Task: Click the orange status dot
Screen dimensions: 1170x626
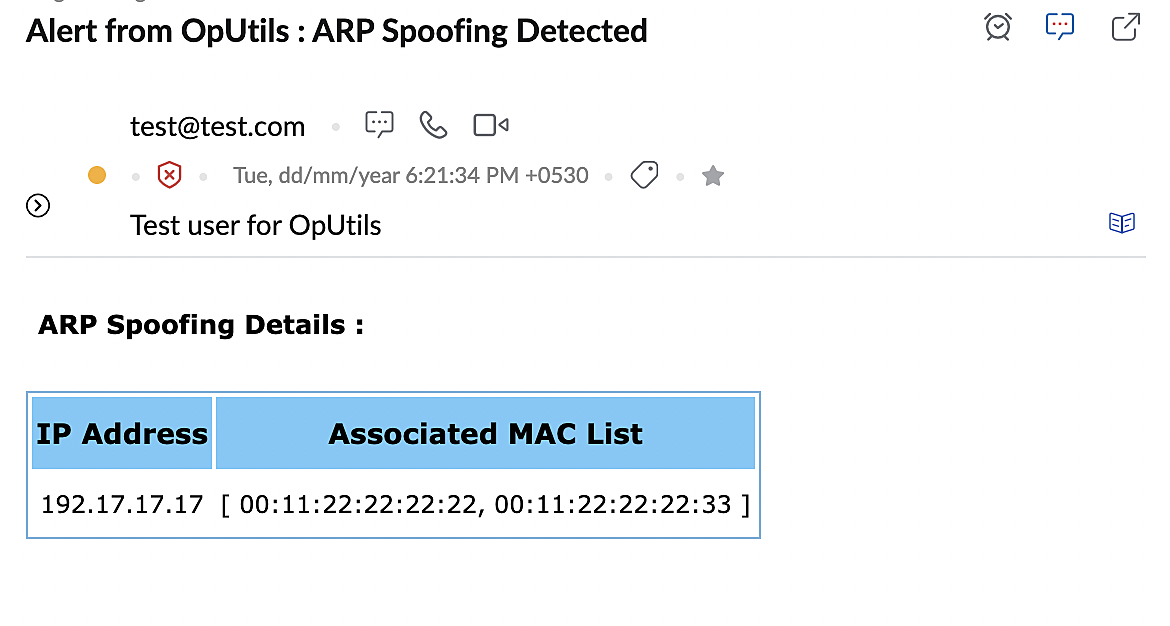Action: point(97,176)
